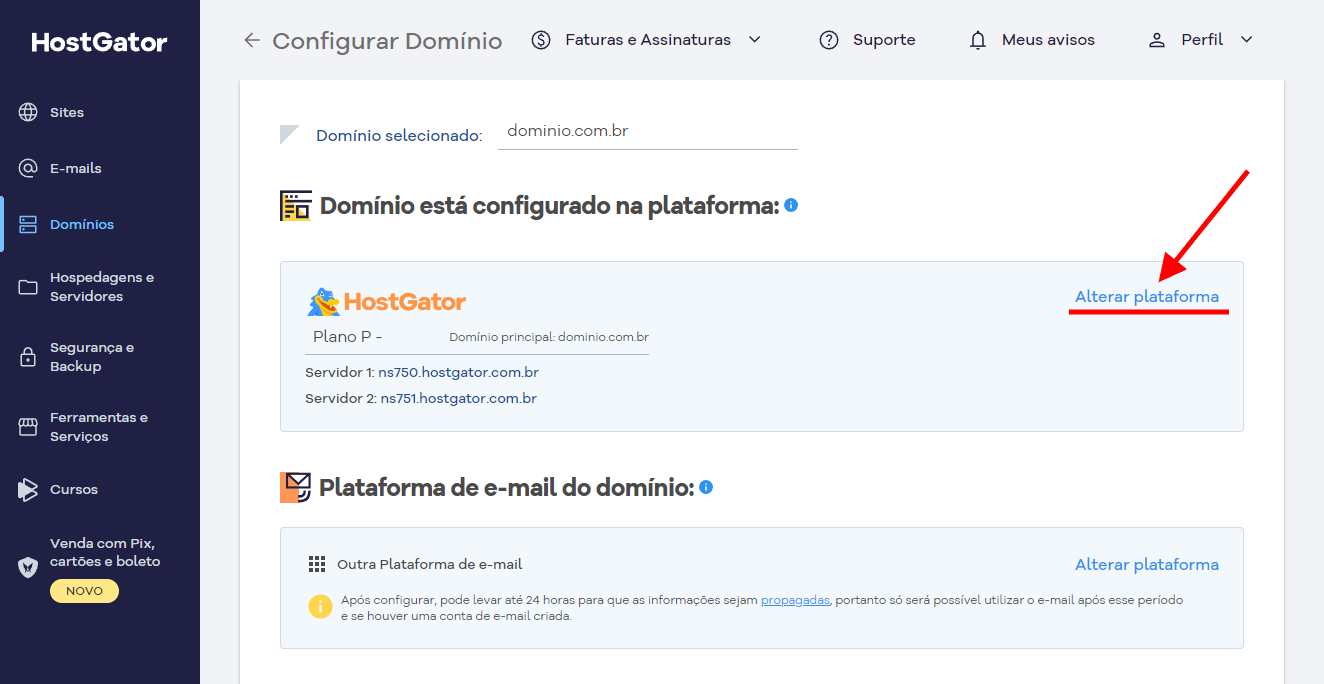Click Servidor 1 ns750.hostgator.com.br text
Image resolution: width=1324 pixels, height=684 pixels.
pyautogui.click(x=422, y=373)
